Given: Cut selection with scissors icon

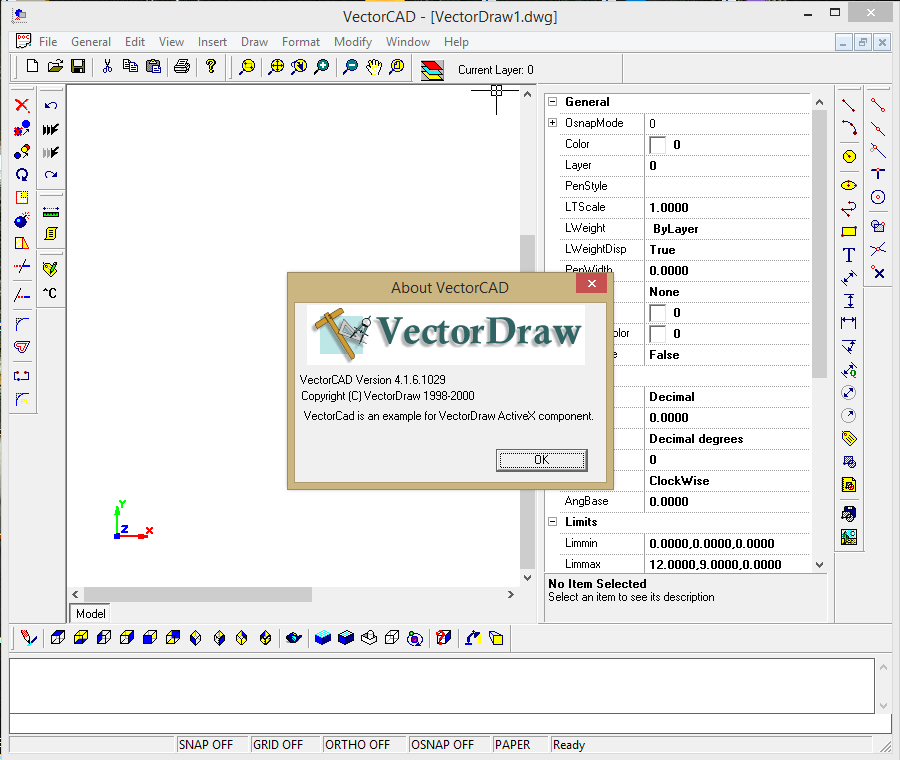Looking at the screenshot, I should pos(107,67).
